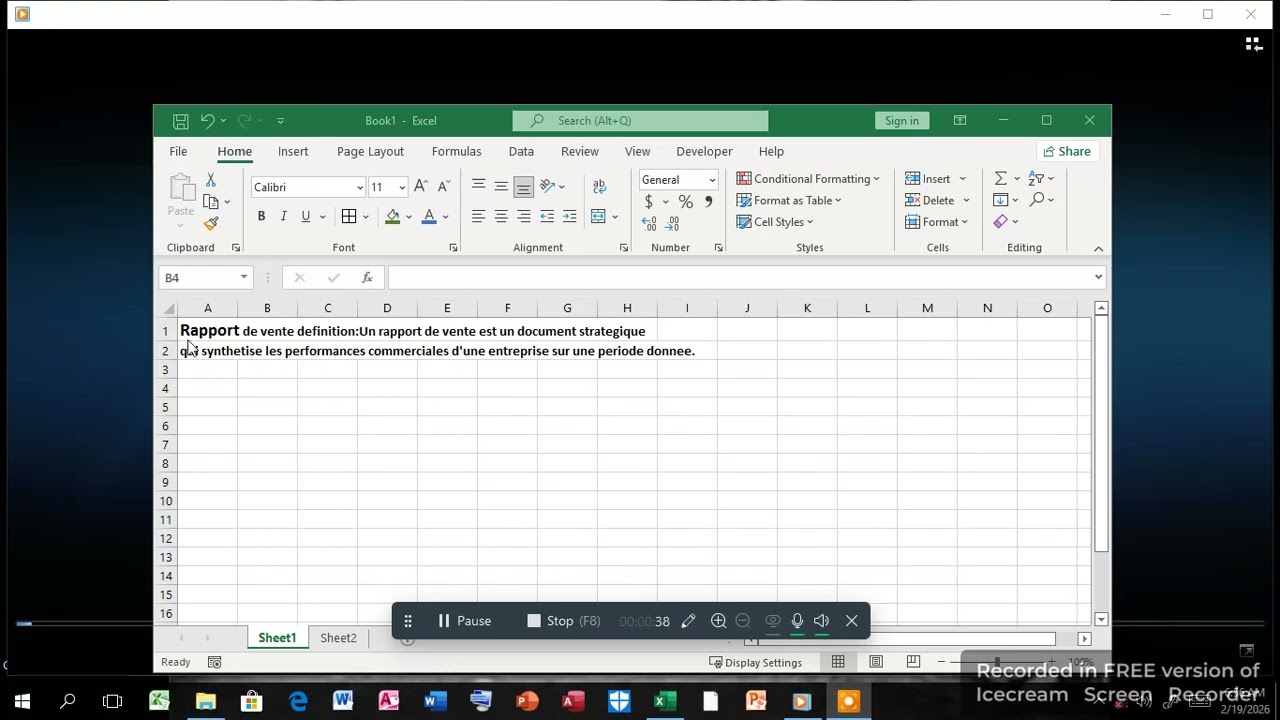1280x720 pixels.
Task: Click the Wrap Text icon
Action: click(x=599, y=186)
